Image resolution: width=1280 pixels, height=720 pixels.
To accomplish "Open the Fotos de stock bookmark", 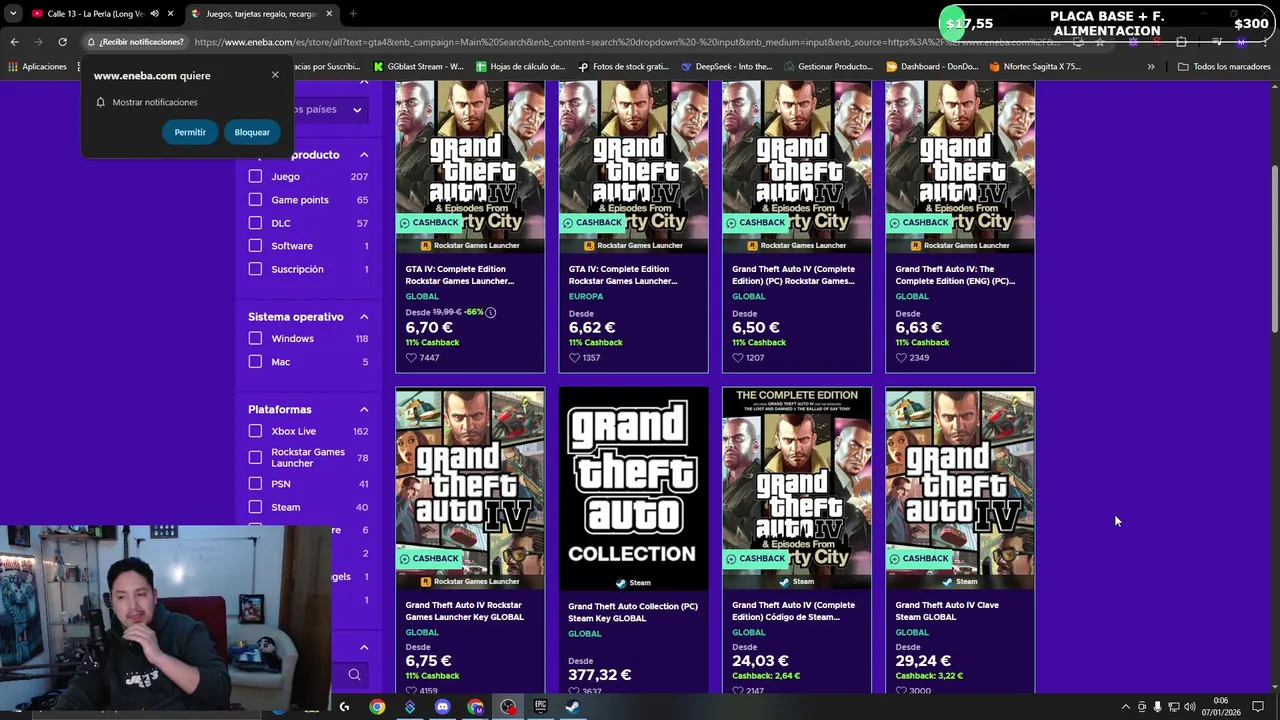I will pyautogui.click(x=623, y=67).
